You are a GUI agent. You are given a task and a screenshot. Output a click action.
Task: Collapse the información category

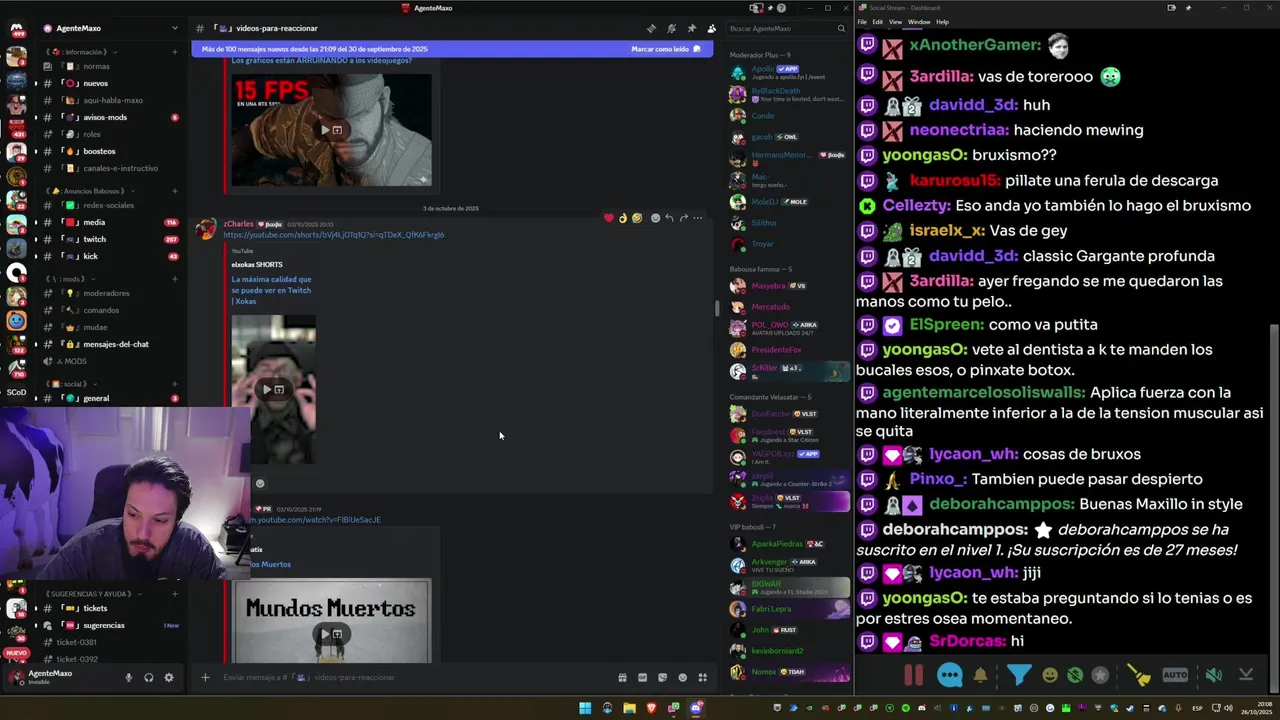coord(83,52)
